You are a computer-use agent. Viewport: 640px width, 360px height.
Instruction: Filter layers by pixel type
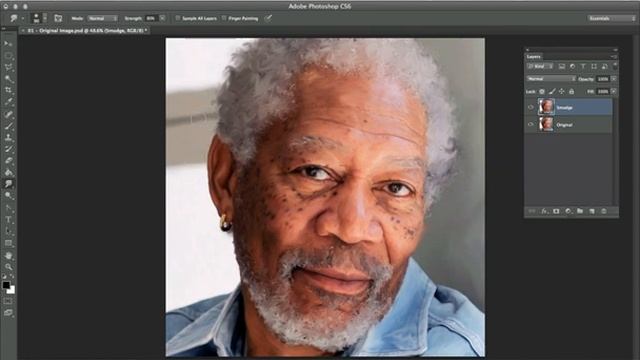point(562,67)
